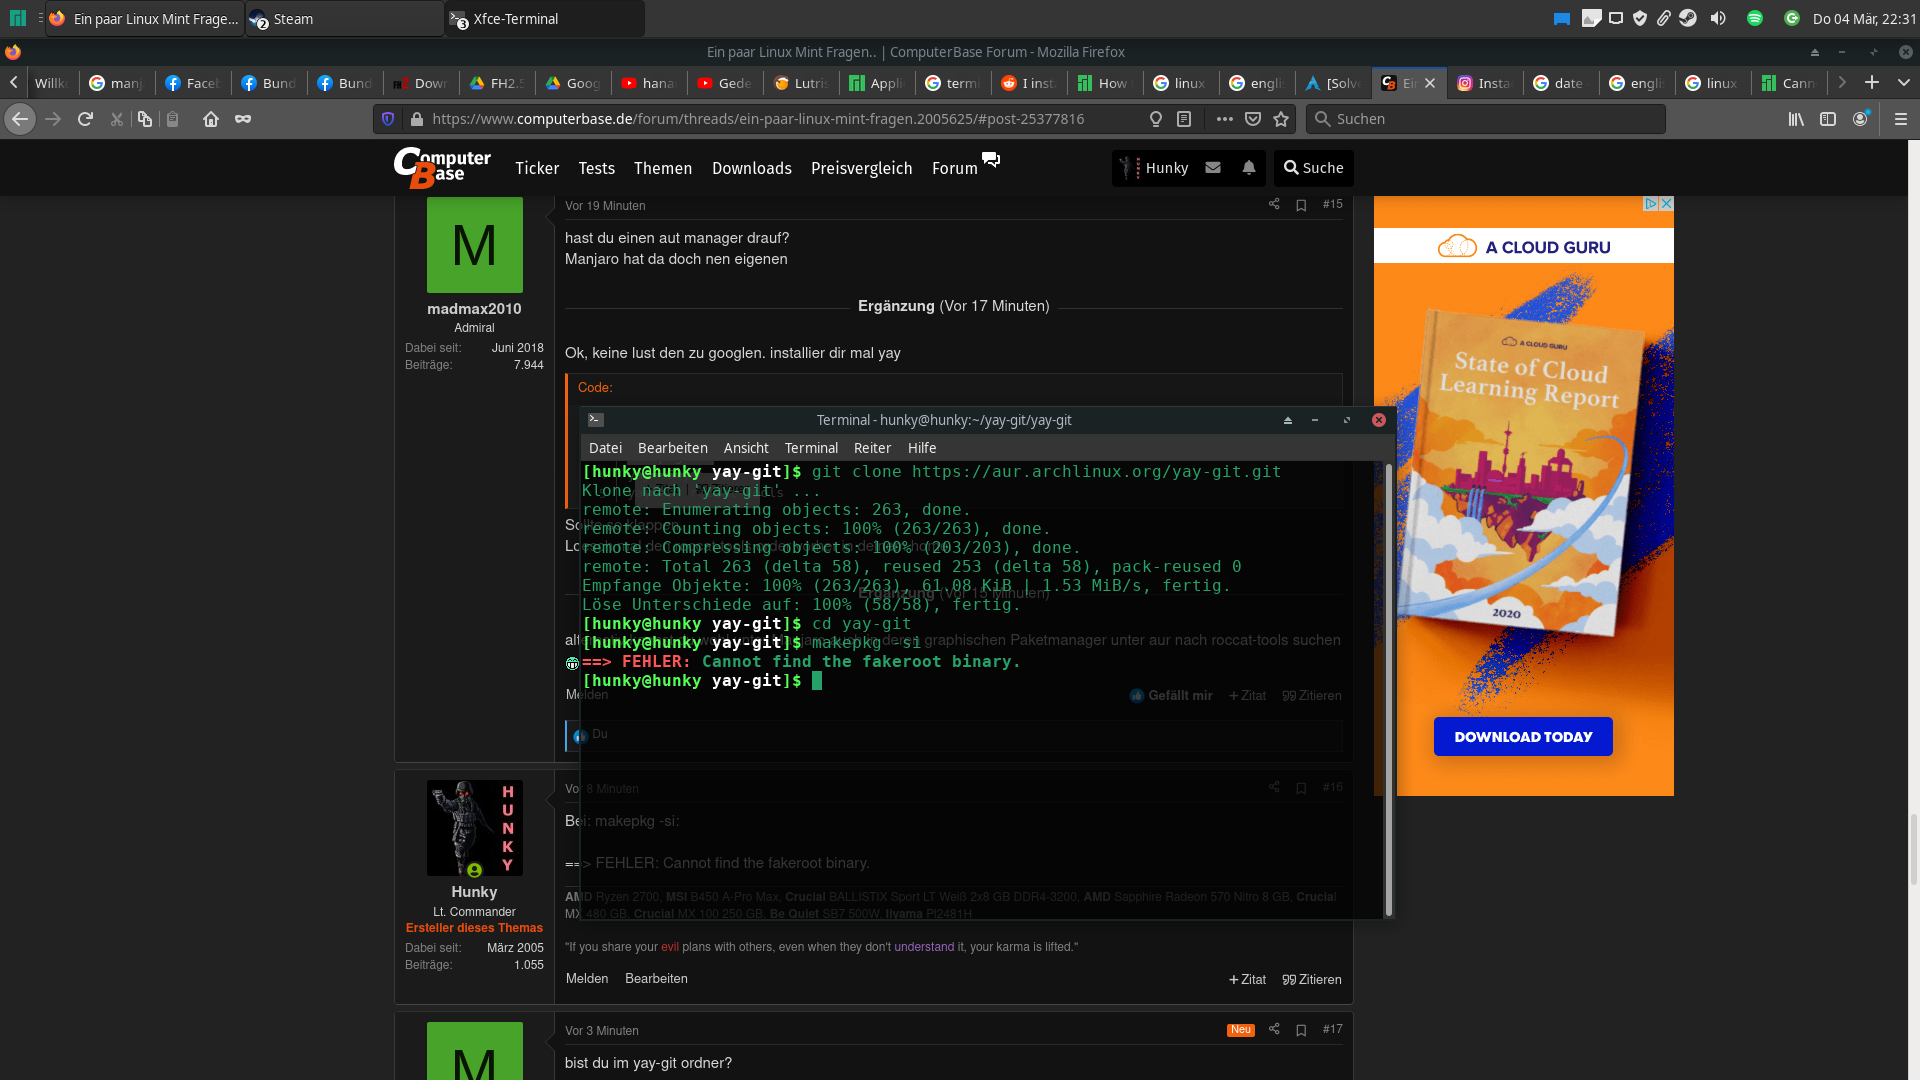Toggle reader view in address bar
This screenshot has height=1080, width=1920.
[x=1184, y=119]
